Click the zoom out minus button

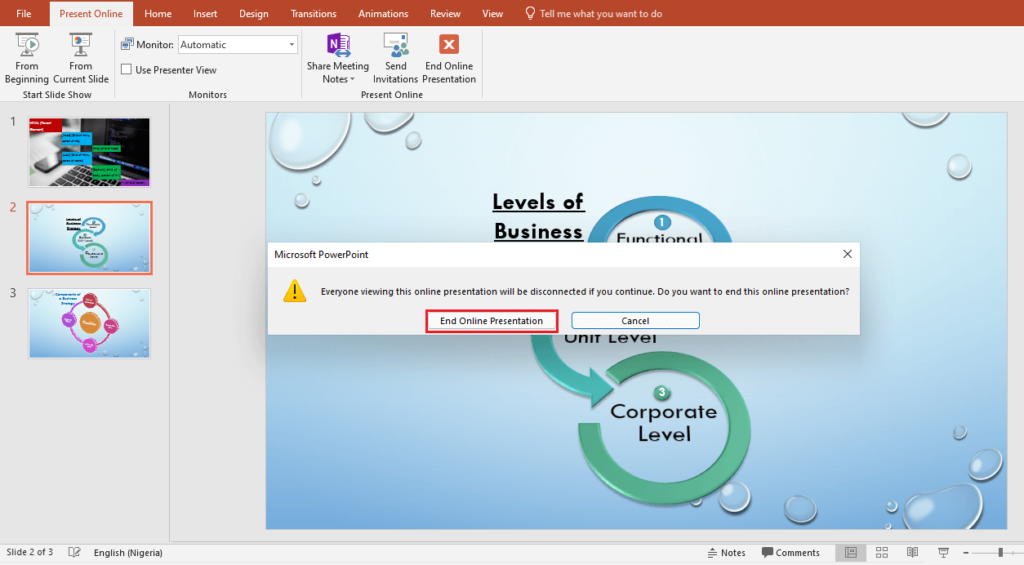coord(966,553)
